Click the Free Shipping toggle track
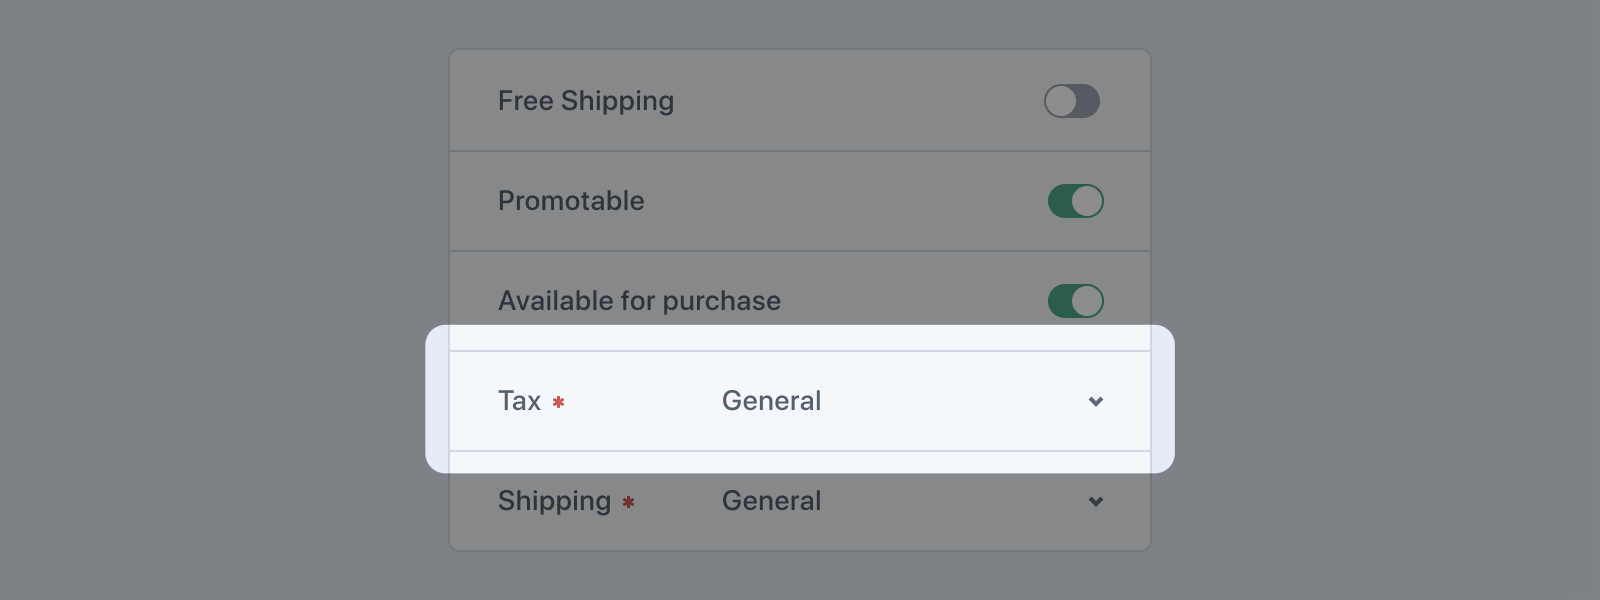 1072,100
